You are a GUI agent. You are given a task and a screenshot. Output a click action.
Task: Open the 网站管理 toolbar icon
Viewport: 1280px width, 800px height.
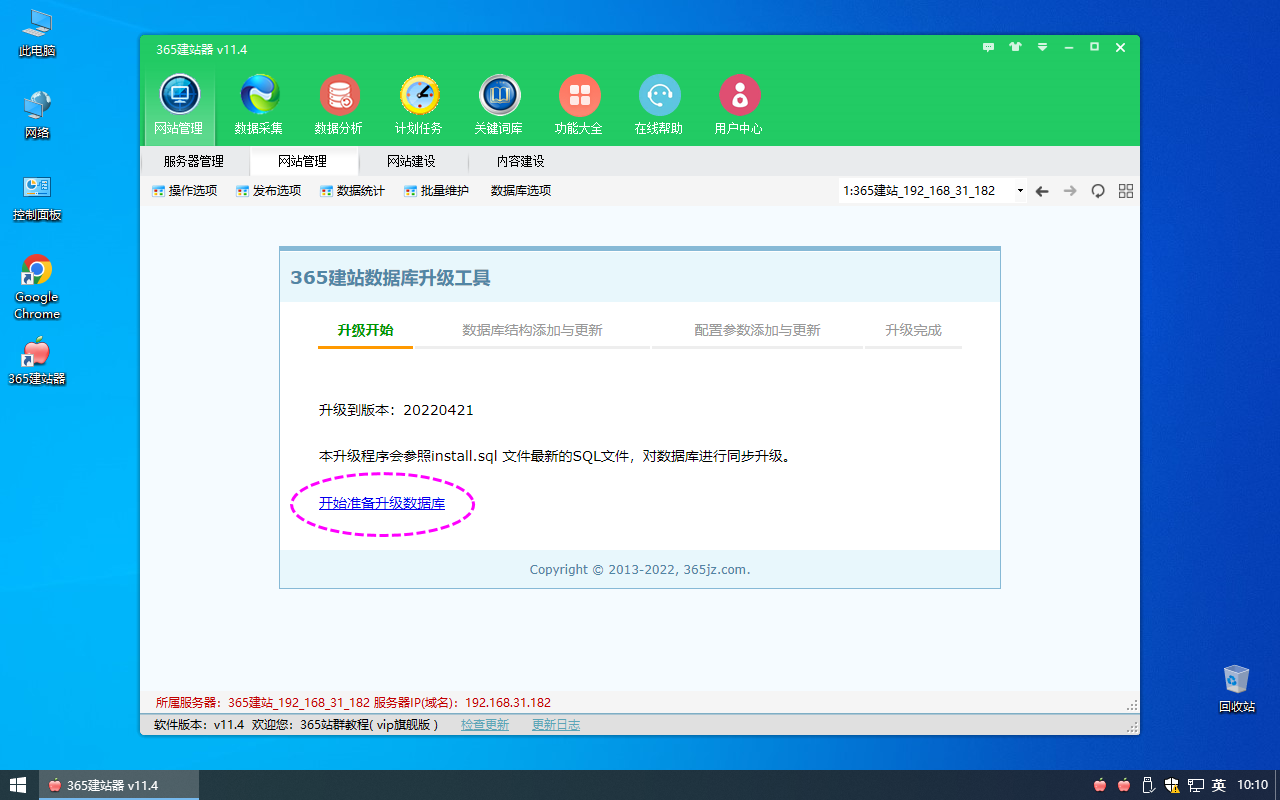(179, 105)
